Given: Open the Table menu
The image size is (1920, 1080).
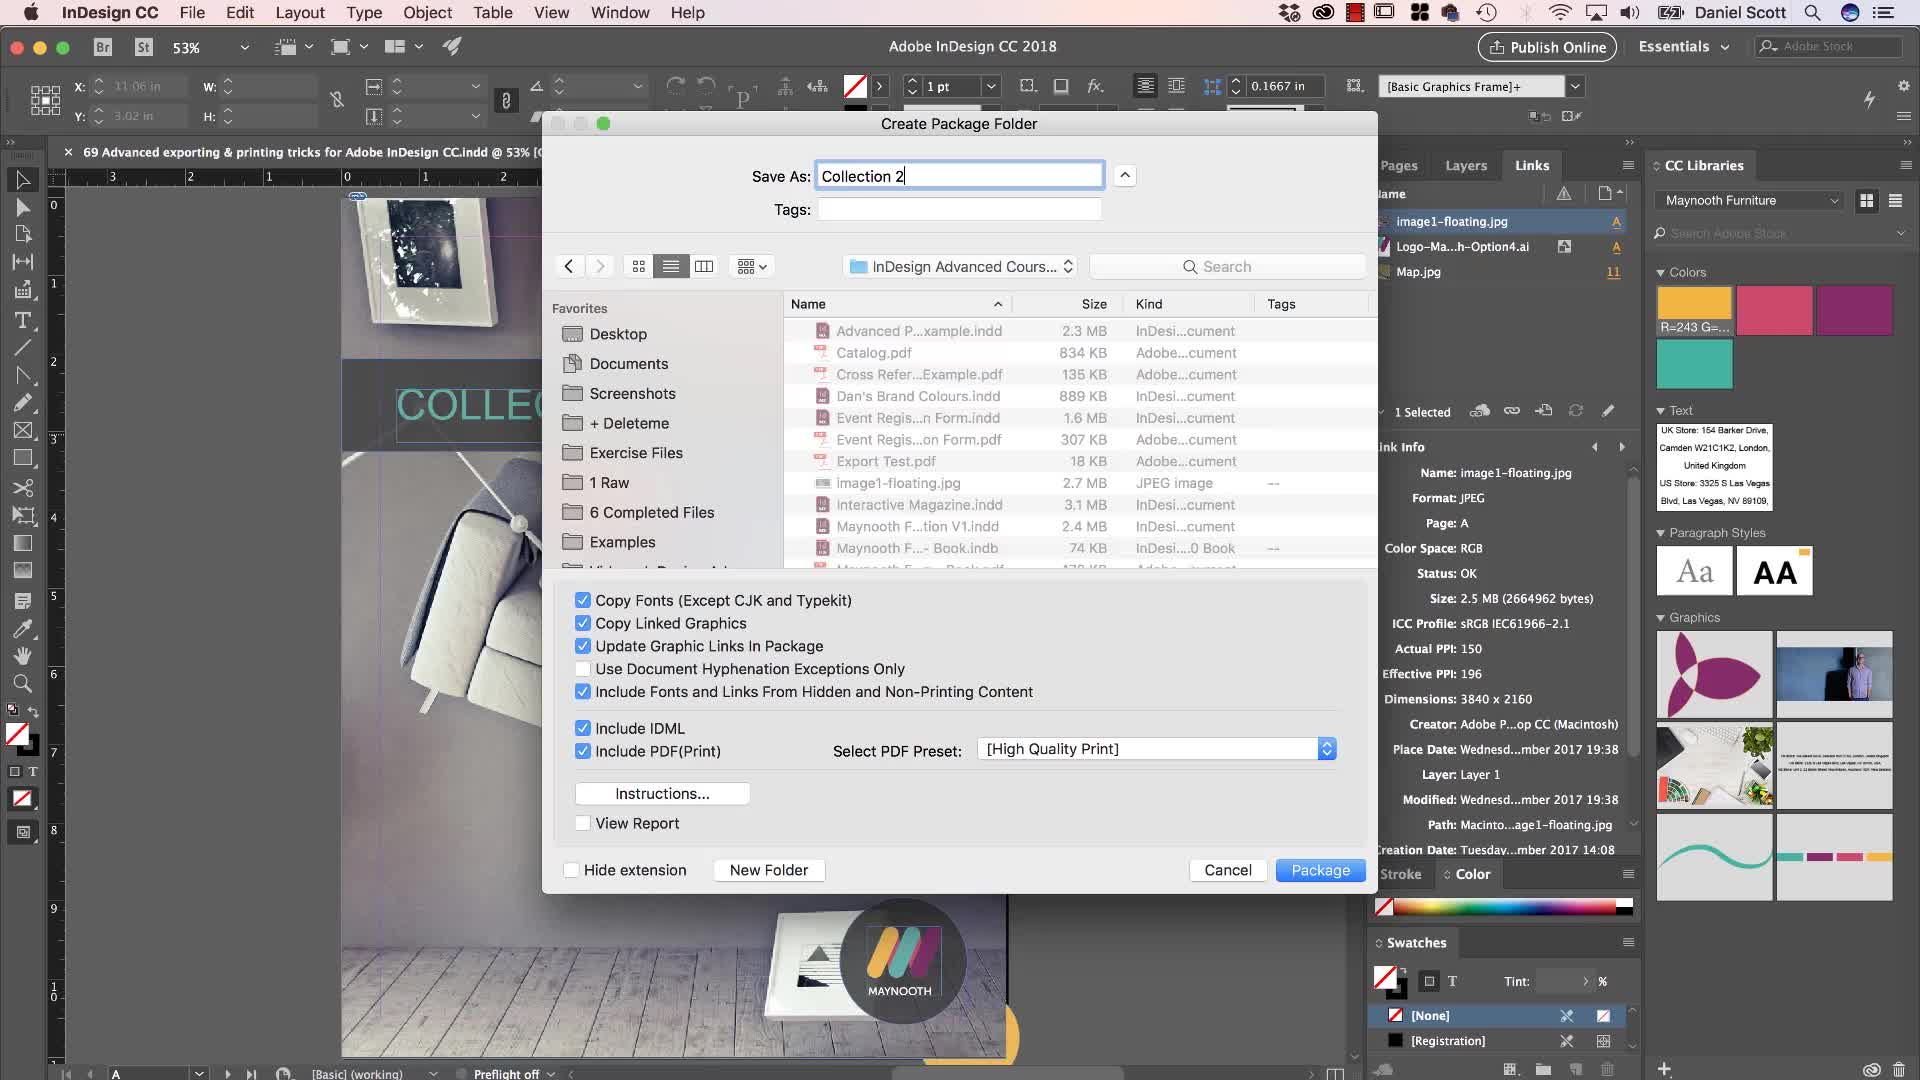Looking at the screenshot, I should point(492,13).
